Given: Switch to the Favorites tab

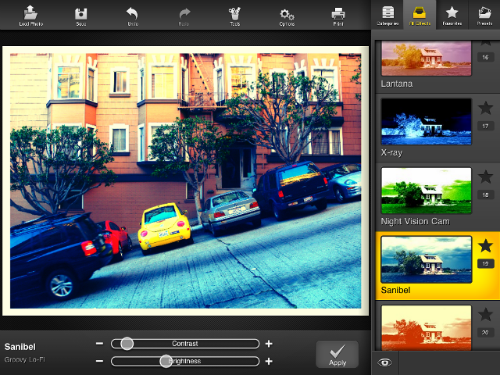Looking at the screenshot, I should pos(452,15).
